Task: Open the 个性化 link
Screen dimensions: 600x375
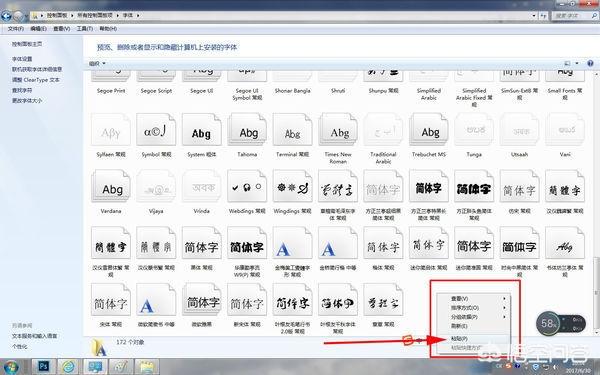Action: [x=19, y=346]
